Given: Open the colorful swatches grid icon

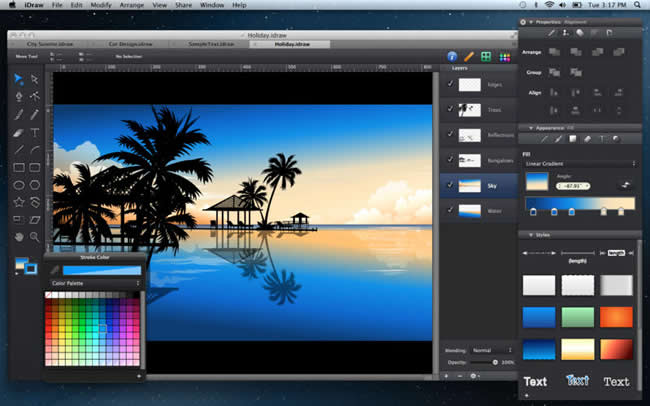Looking at the screenshot, I should point(504,57).
